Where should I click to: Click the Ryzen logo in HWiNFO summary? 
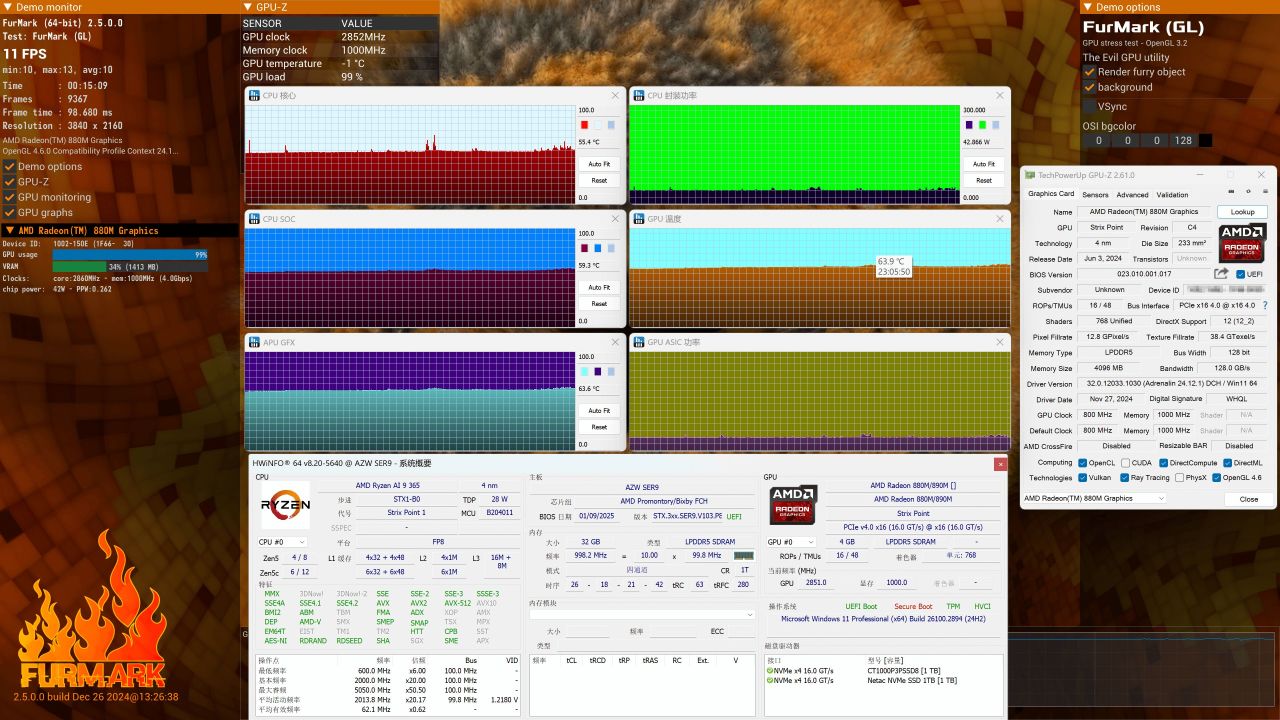[285, 506]
